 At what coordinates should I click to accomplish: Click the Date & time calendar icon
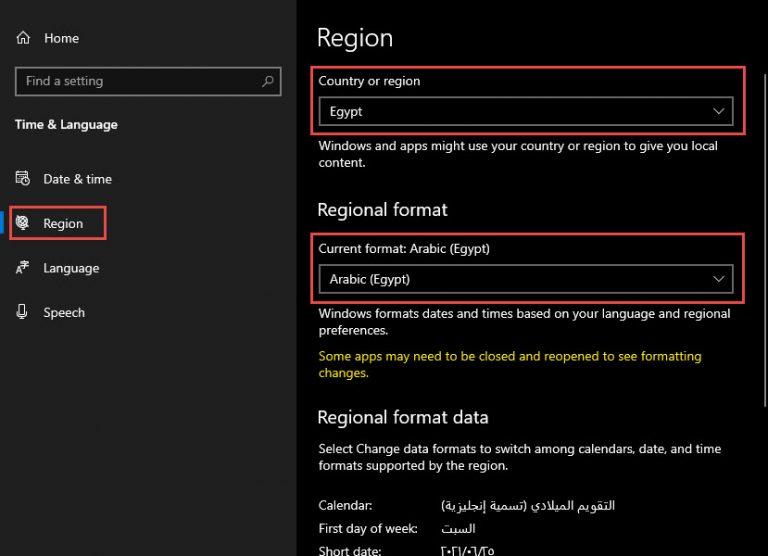[23, 178]
